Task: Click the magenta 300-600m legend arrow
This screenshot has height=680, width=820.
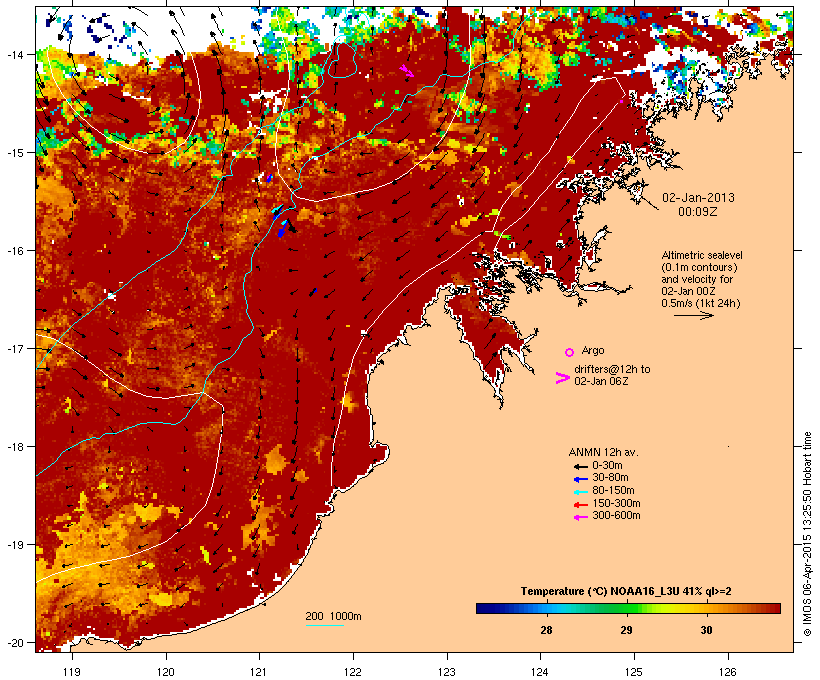Action: tap(580, 517)
